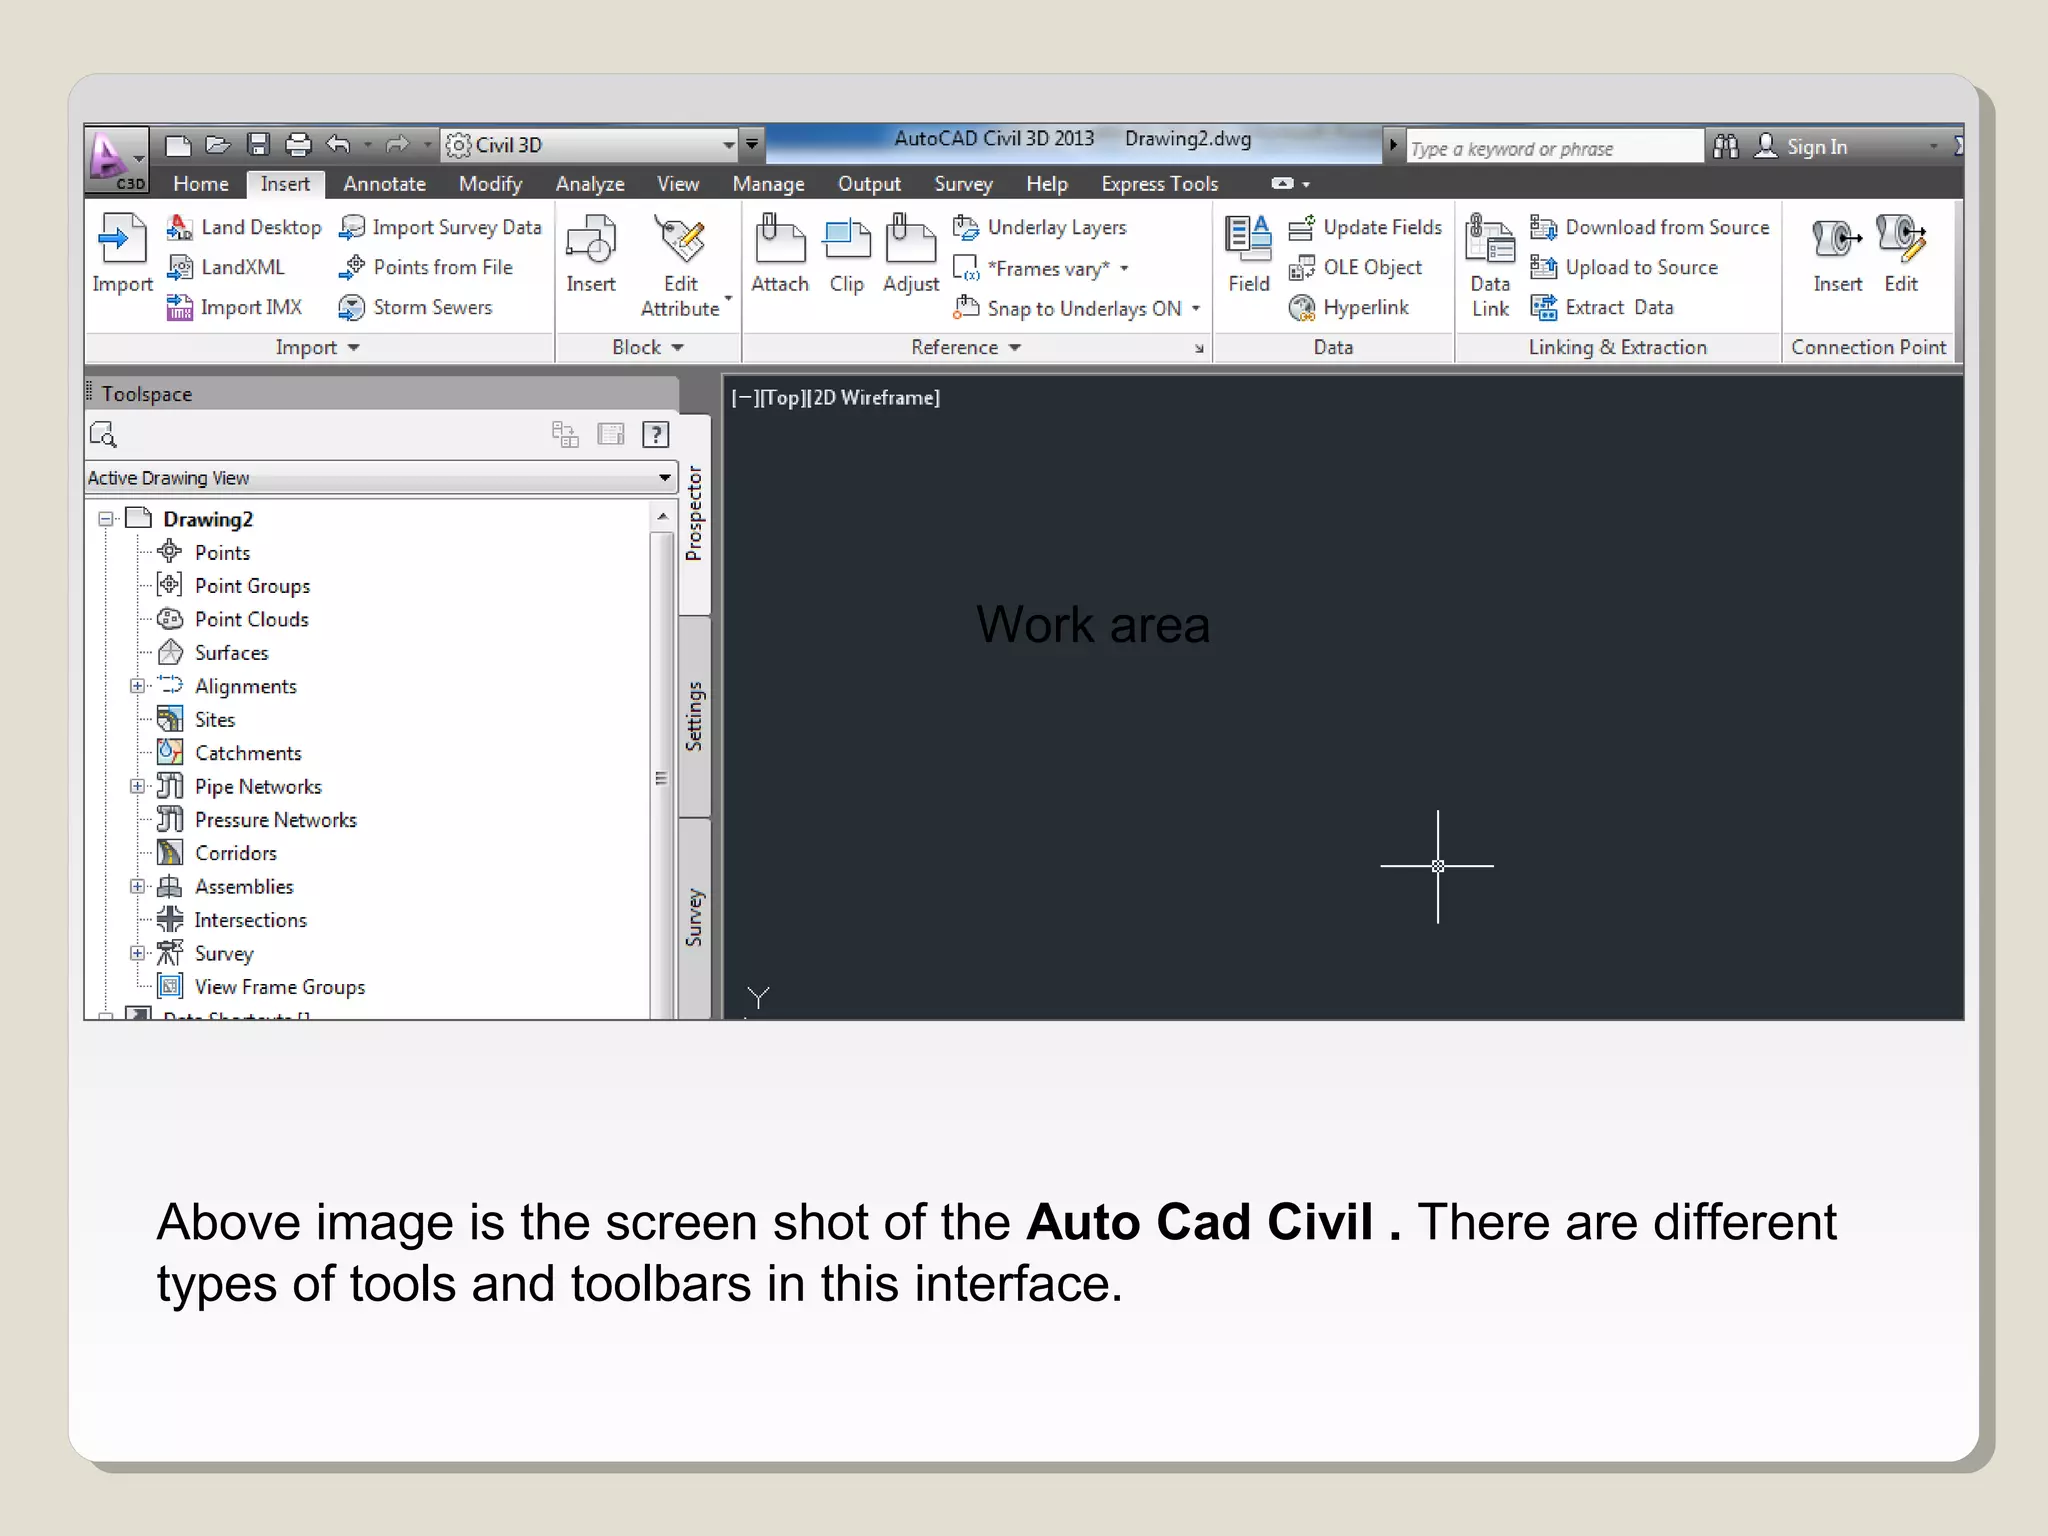Select LandXML import tool
Viewport: 2048px width, 1536px height.
coord(226,268)
